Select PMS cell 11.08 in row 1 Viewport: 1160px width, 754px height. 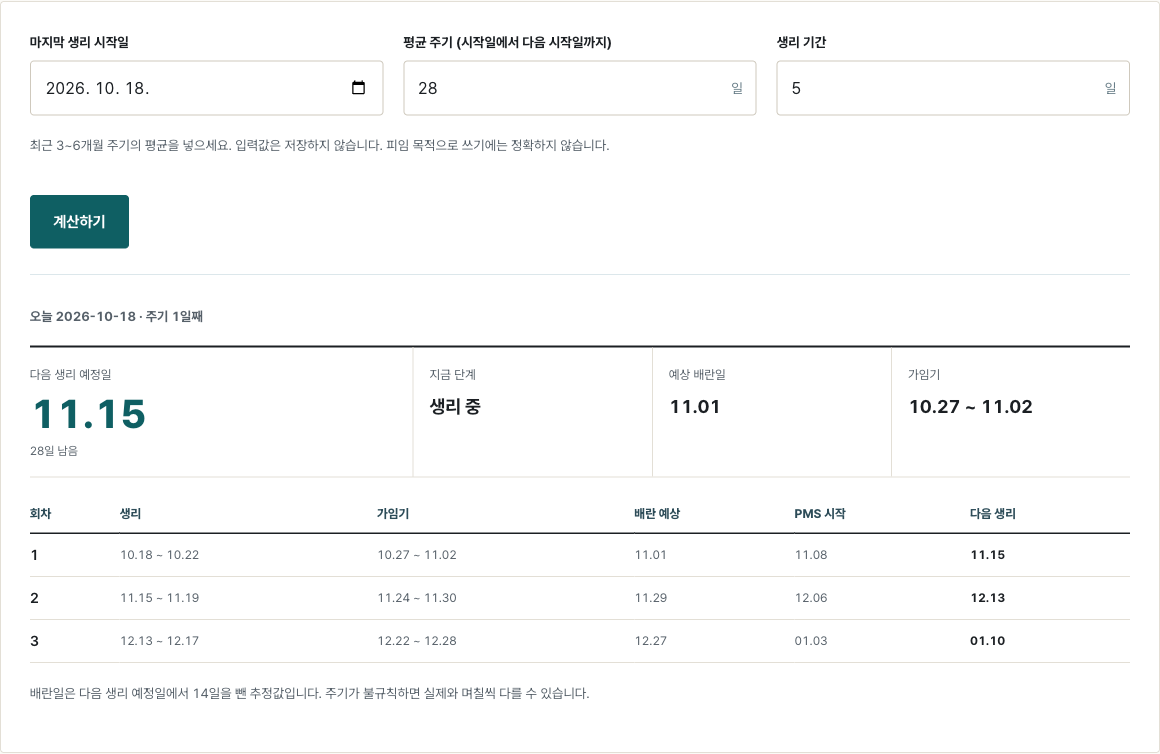tap(811, 555)
